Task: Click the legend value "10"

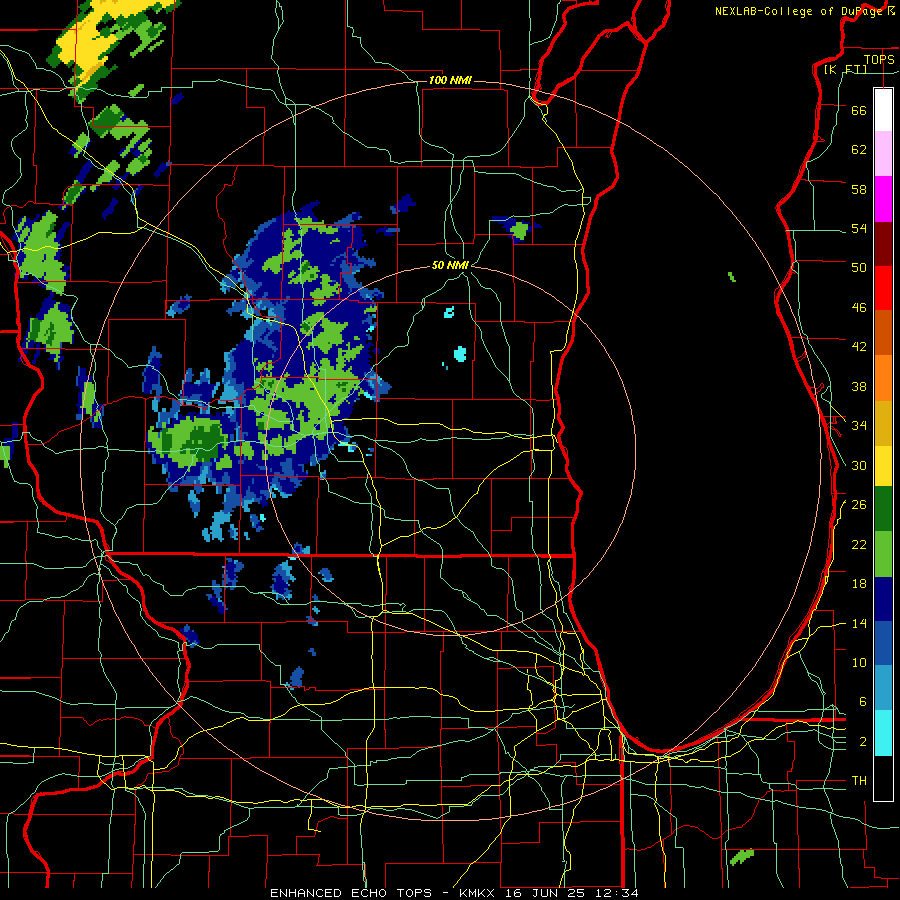Action: [x=859, y=662]
